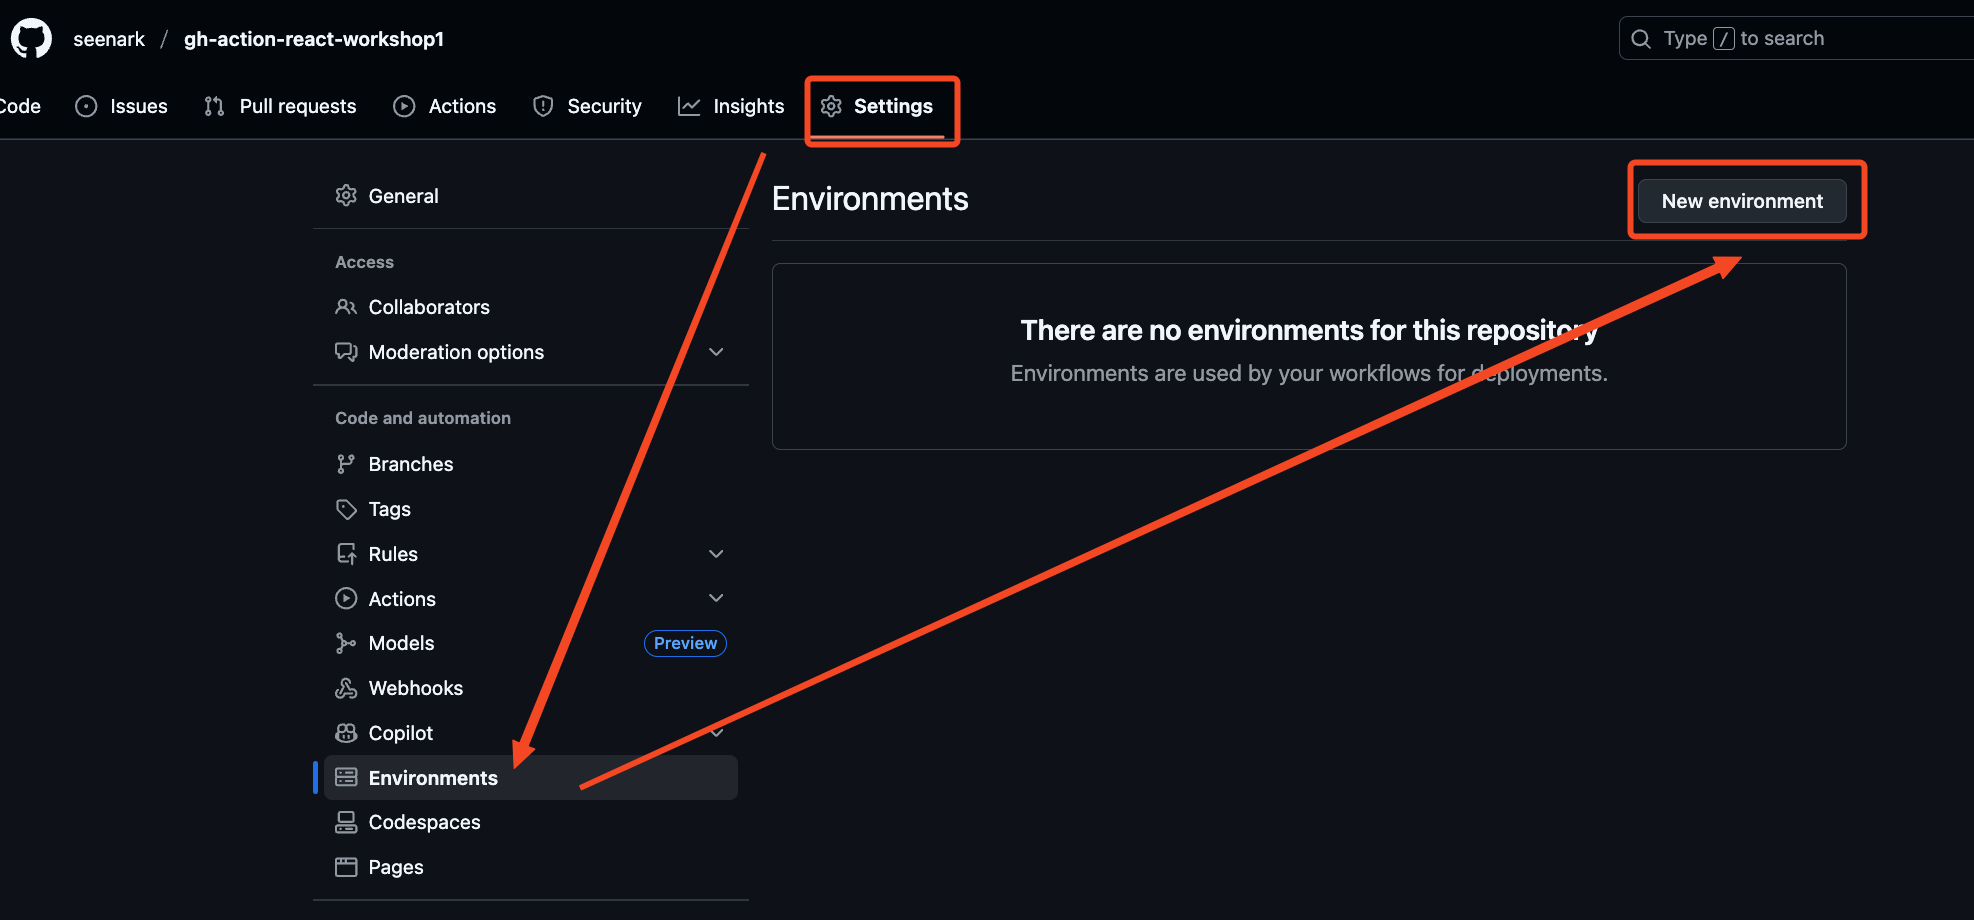
Task: Open the gh-action-react-workshop1 repository link
Action: (313, 39)
